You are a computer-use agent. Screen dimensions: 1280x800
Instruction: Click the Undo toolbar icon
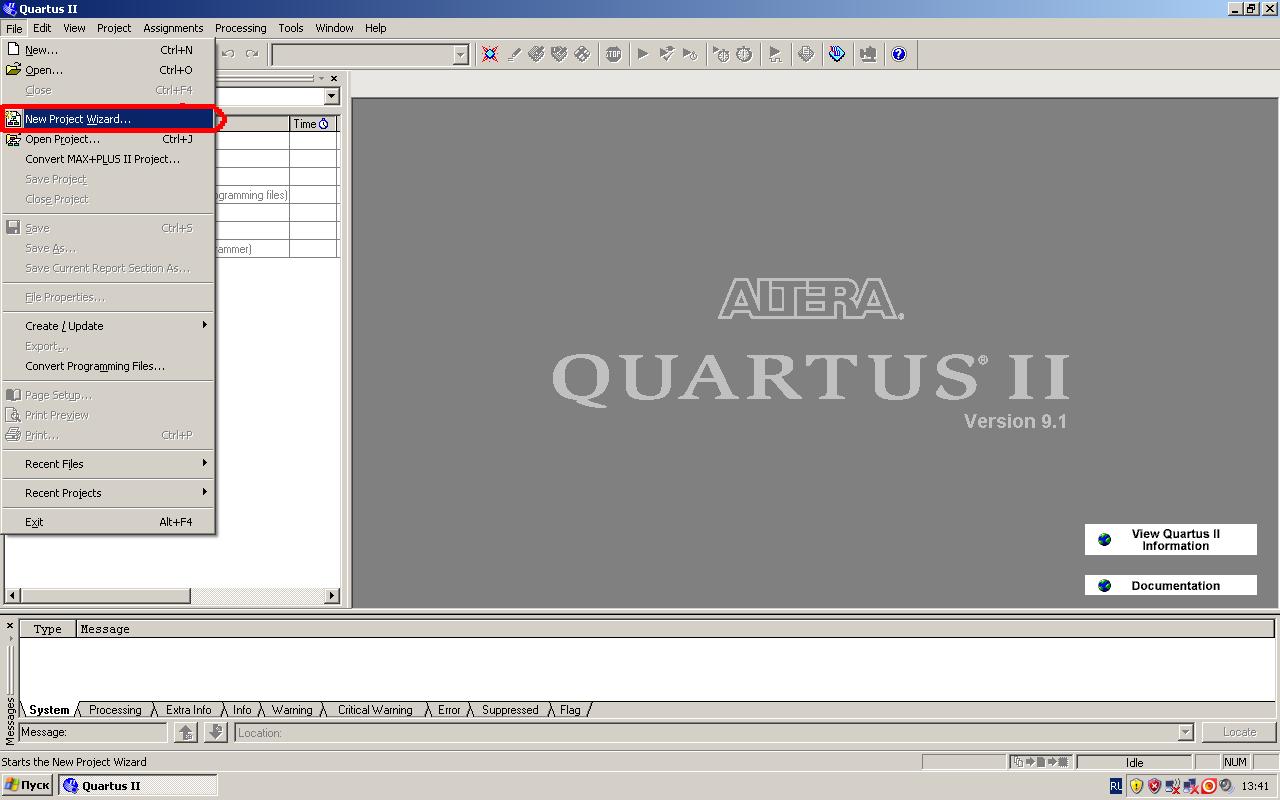pyautogui.click(x=228, y=54)
